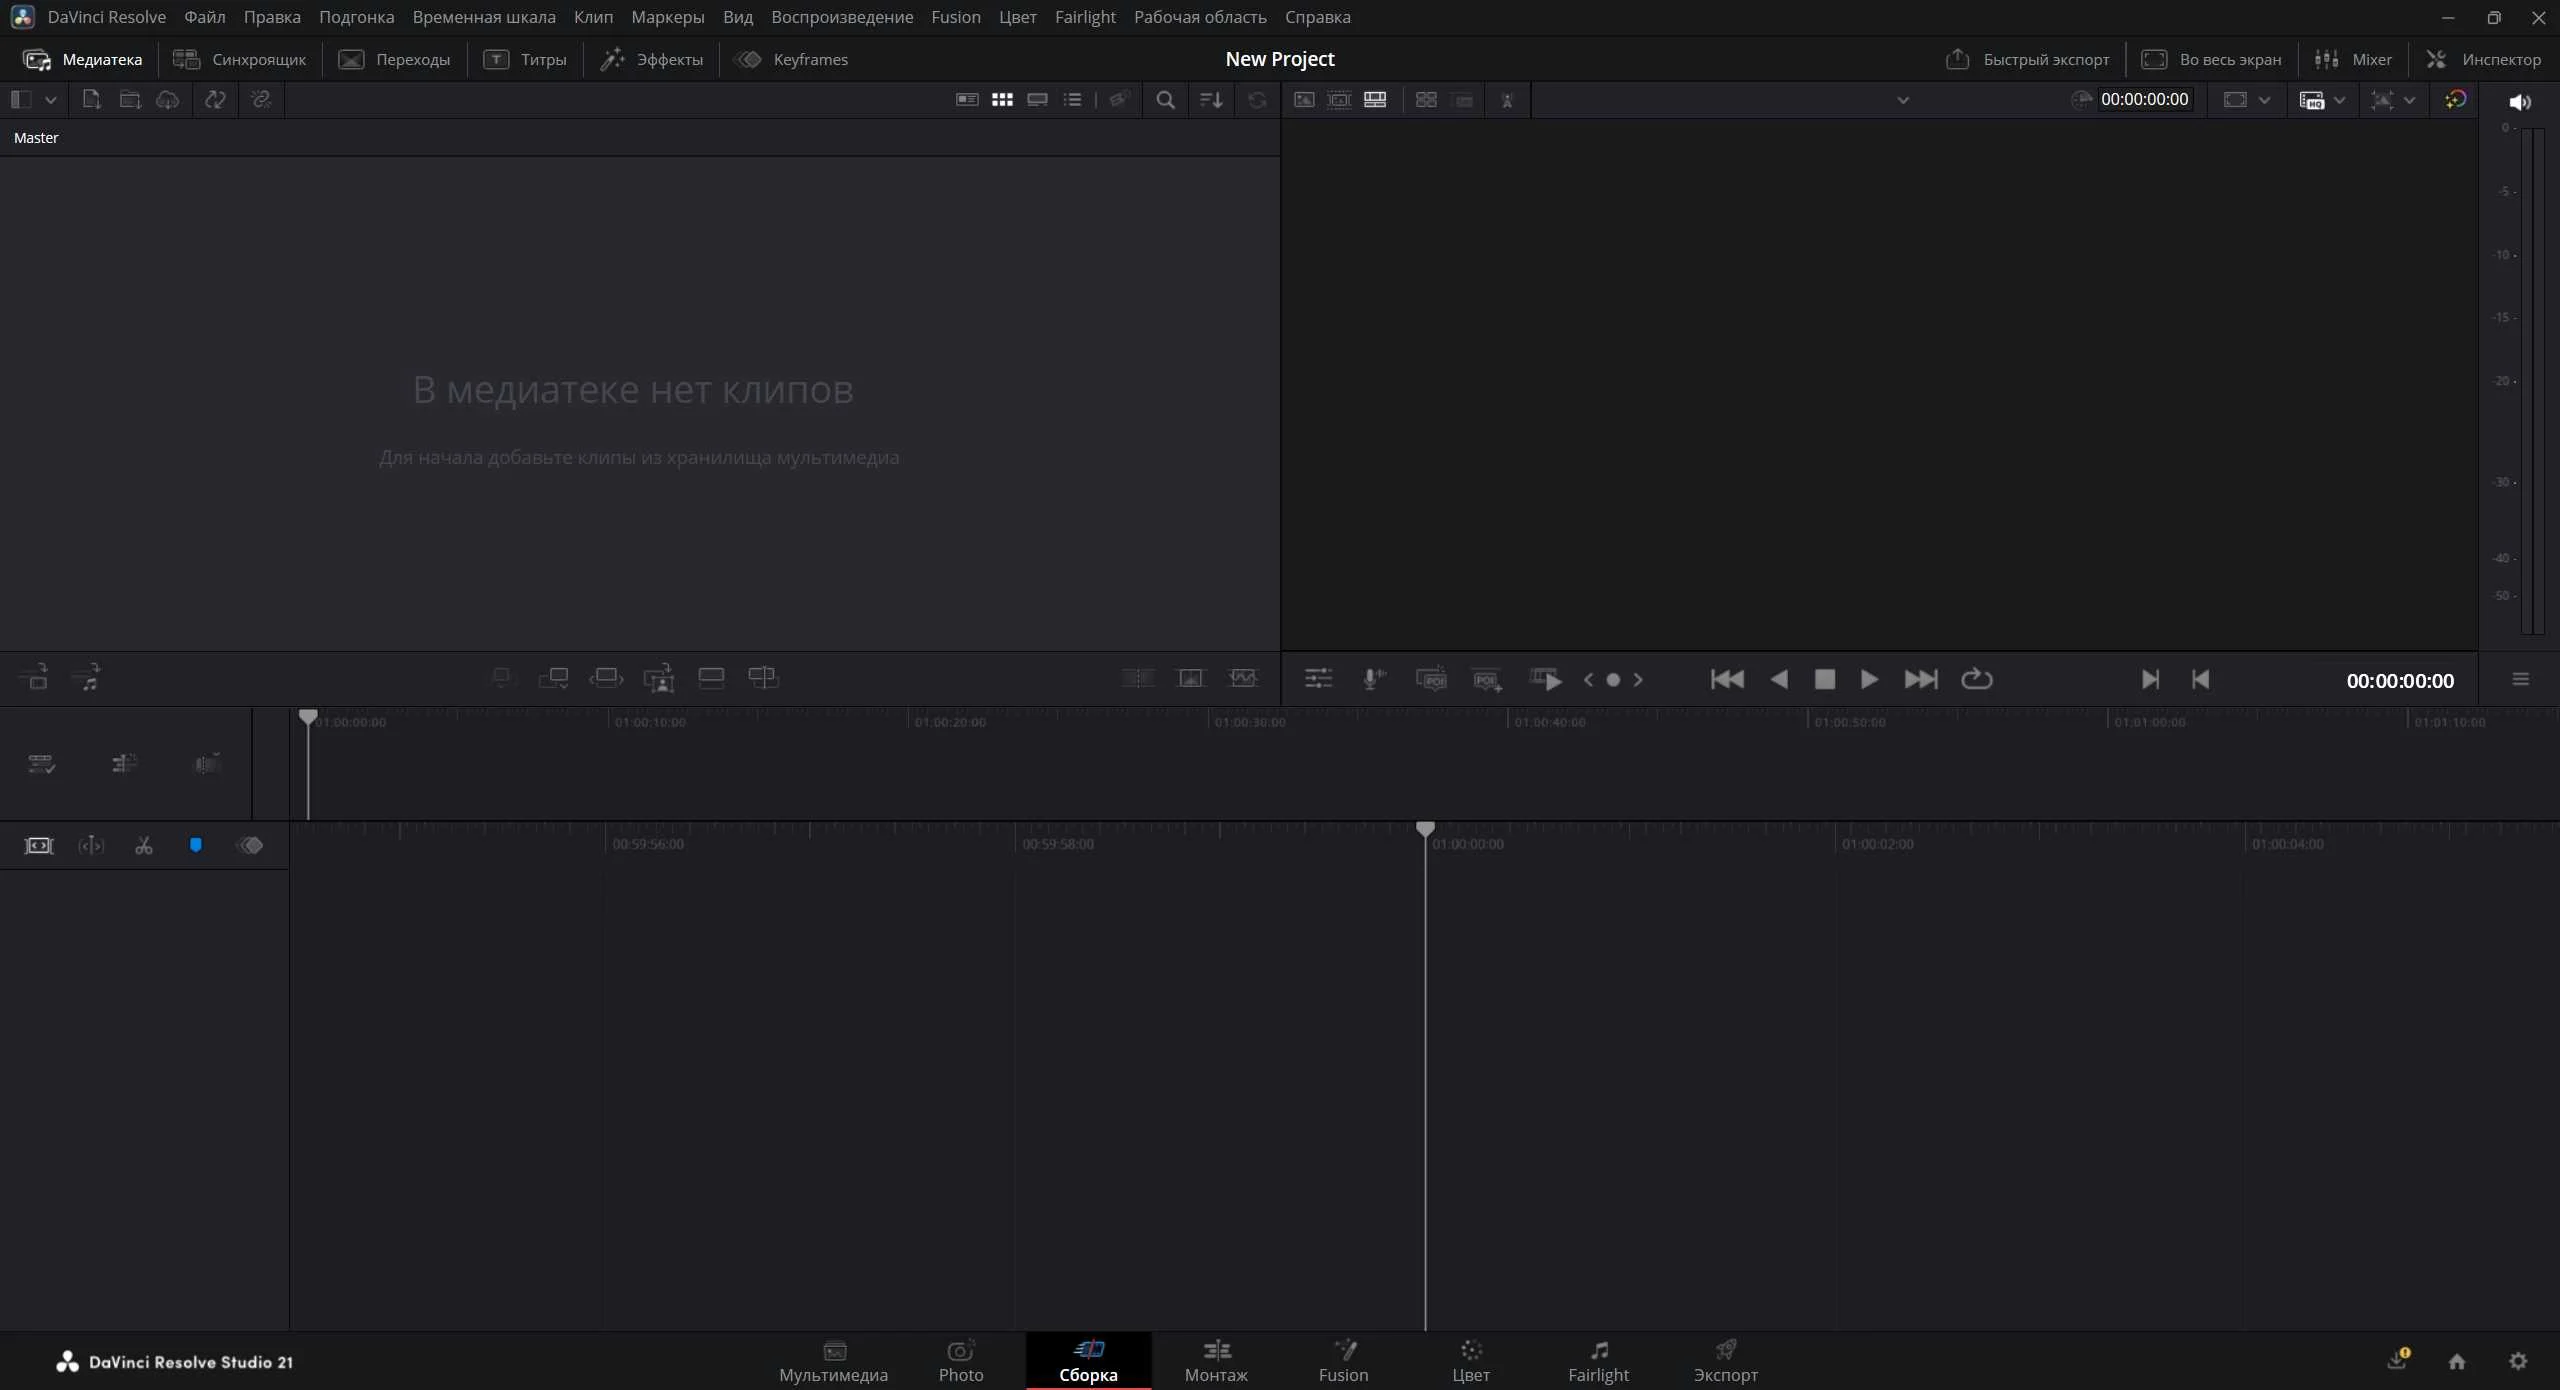Viewport: 2560px width, 1390px height.
Task: Click the cloud import icon
Action: click(168, 99)
